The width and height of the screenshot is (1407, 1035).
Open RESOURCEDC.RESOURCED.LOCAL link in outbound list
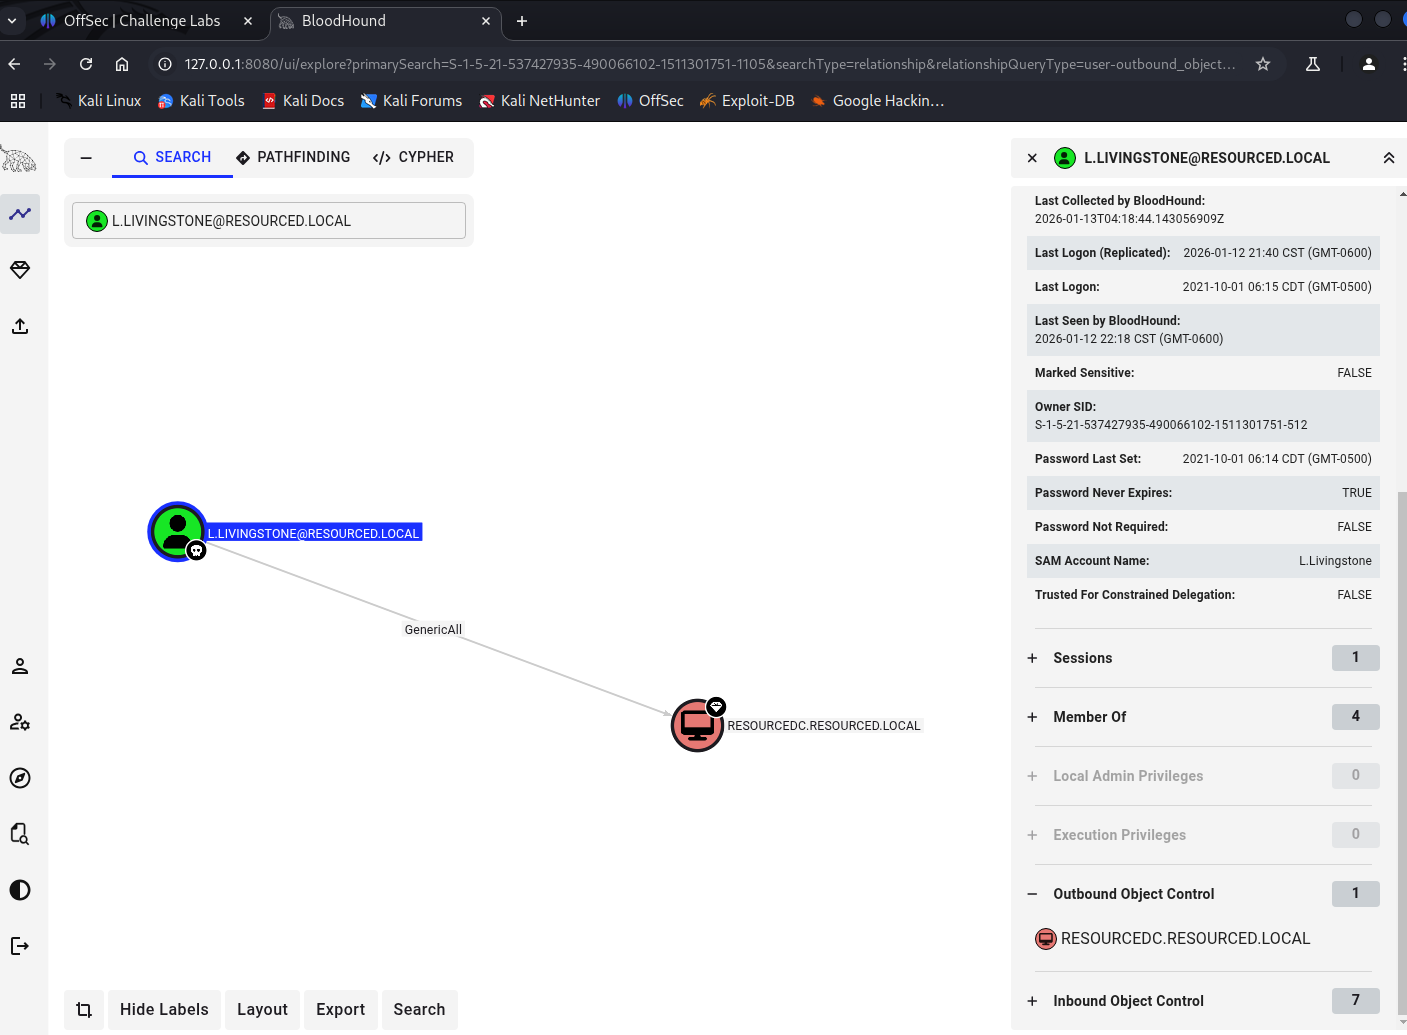click(1184, 939)
